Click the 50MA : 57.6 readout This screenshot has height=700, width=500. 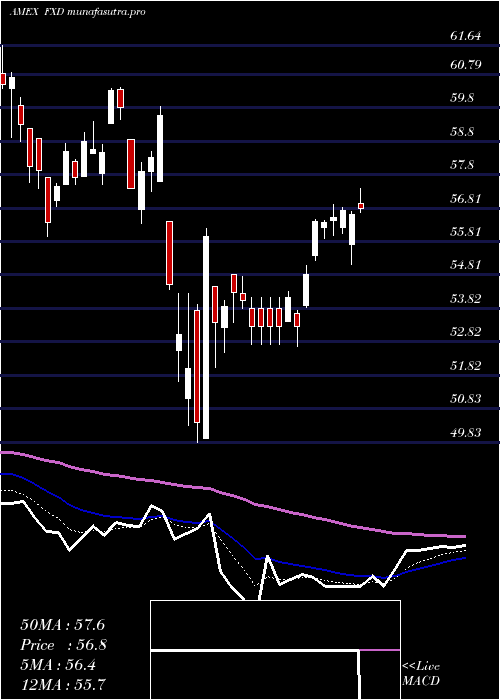click(x=63, y=625)
